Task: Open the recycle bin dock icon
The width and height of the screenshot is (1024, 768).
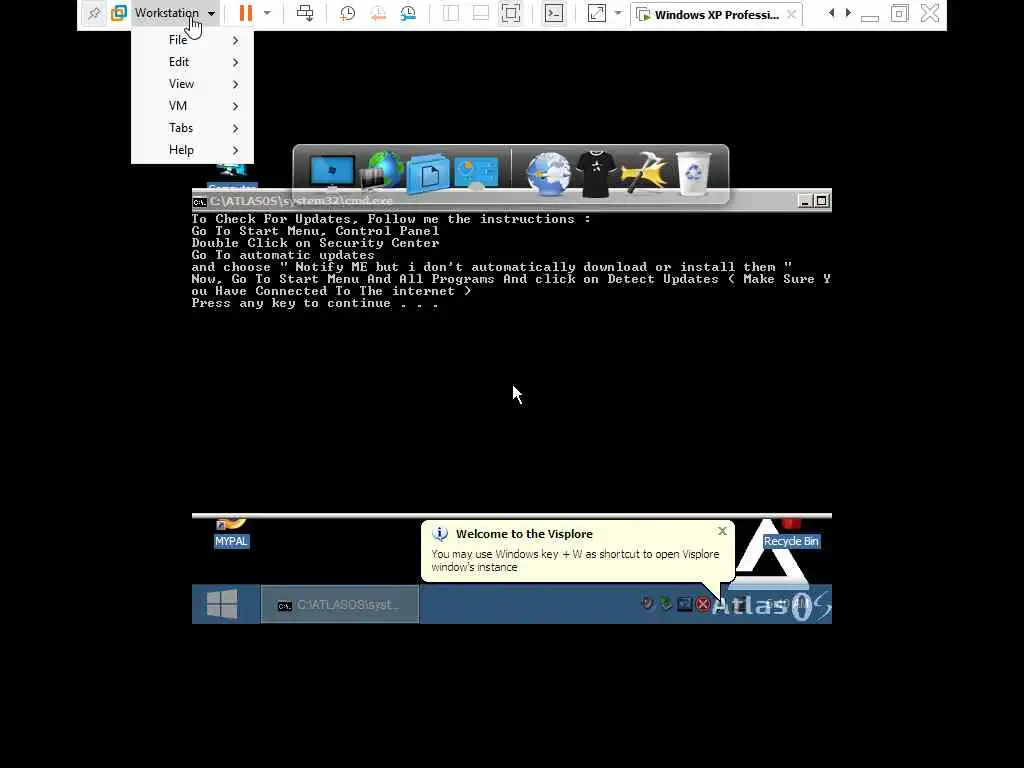Action: [x=694, y=174]
